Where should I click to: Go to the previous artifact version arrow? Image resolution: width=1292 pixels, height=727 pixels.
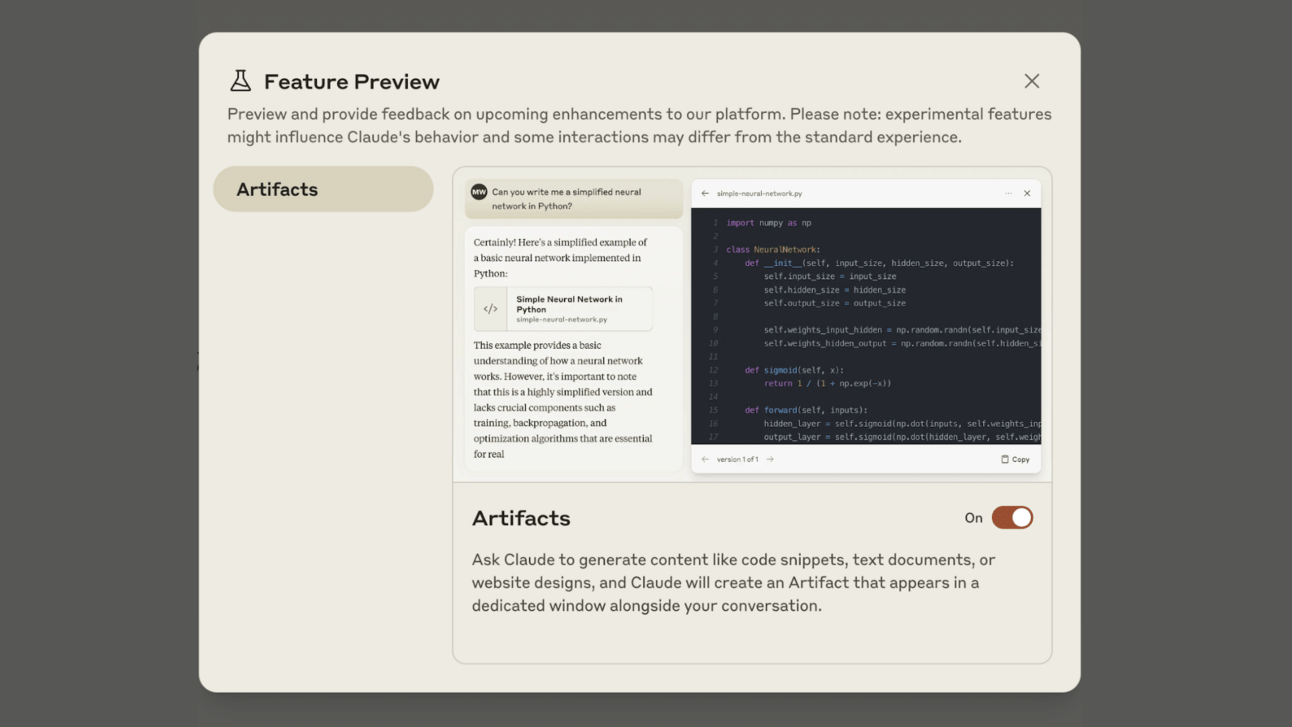tap(705, 459)
